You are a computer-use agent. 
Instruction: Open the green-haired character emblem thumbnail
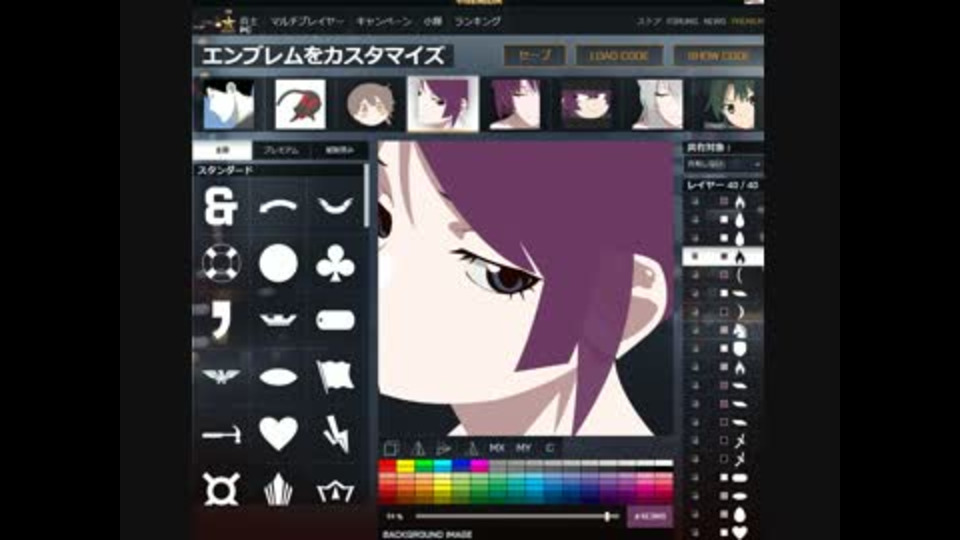pyautogui.click(x=729, y=104)
